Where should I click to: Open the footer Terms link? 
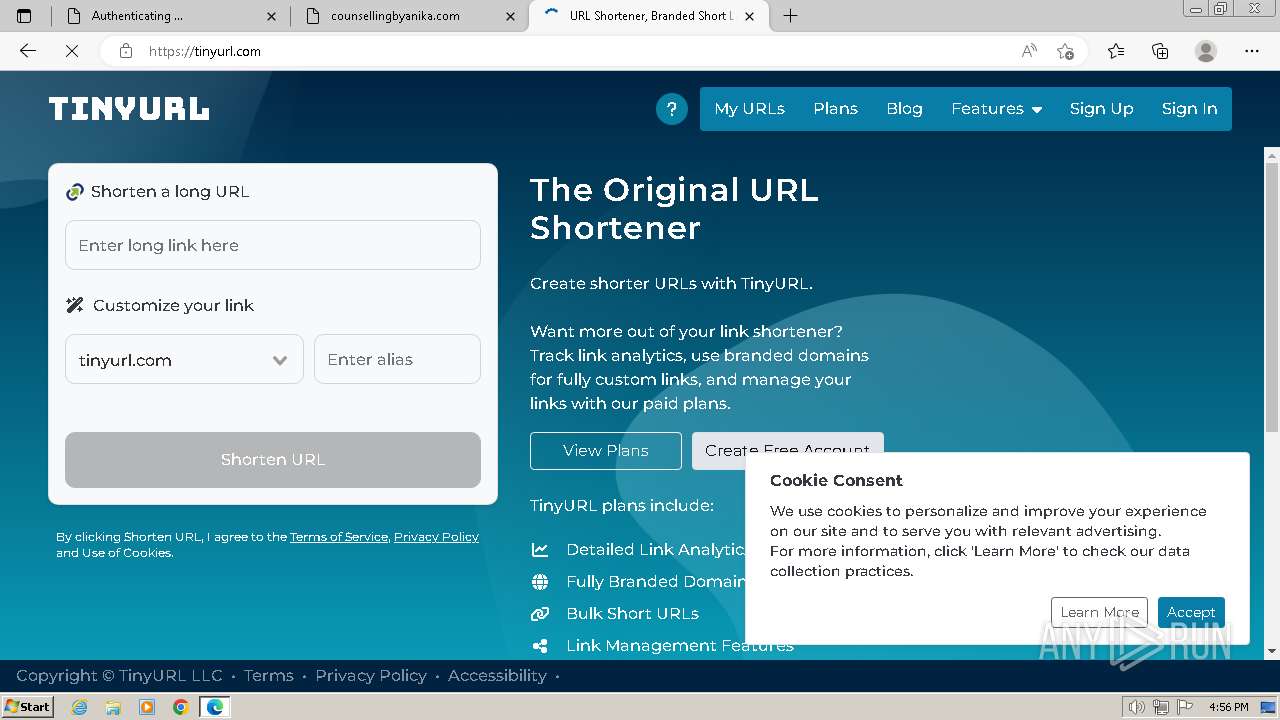click(269, 676)
